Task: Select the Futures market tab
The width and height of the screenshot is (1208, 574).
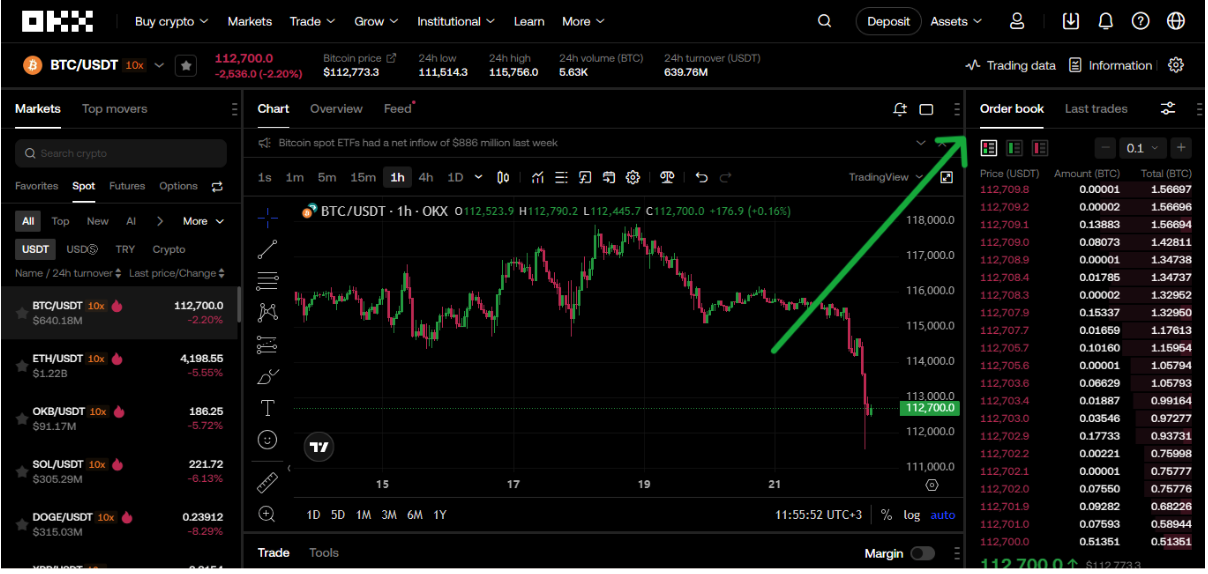Action: click(x=127, y=186)
